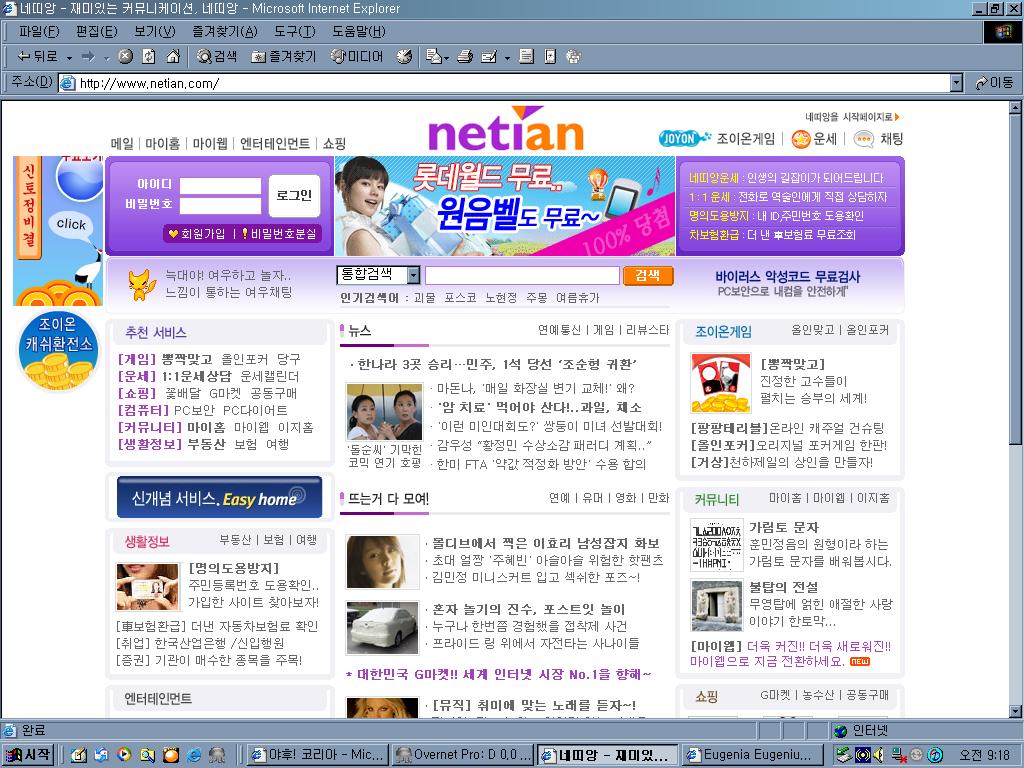
Task: Open the 도구(T) menu
Action: [x=294, y=32]
